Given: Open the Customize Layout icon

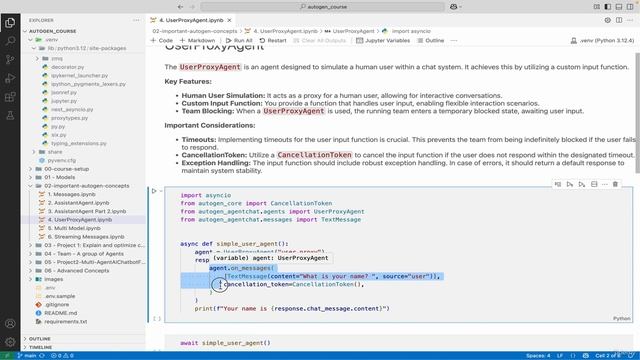Looking at the screenshot, I should (597, 7).
